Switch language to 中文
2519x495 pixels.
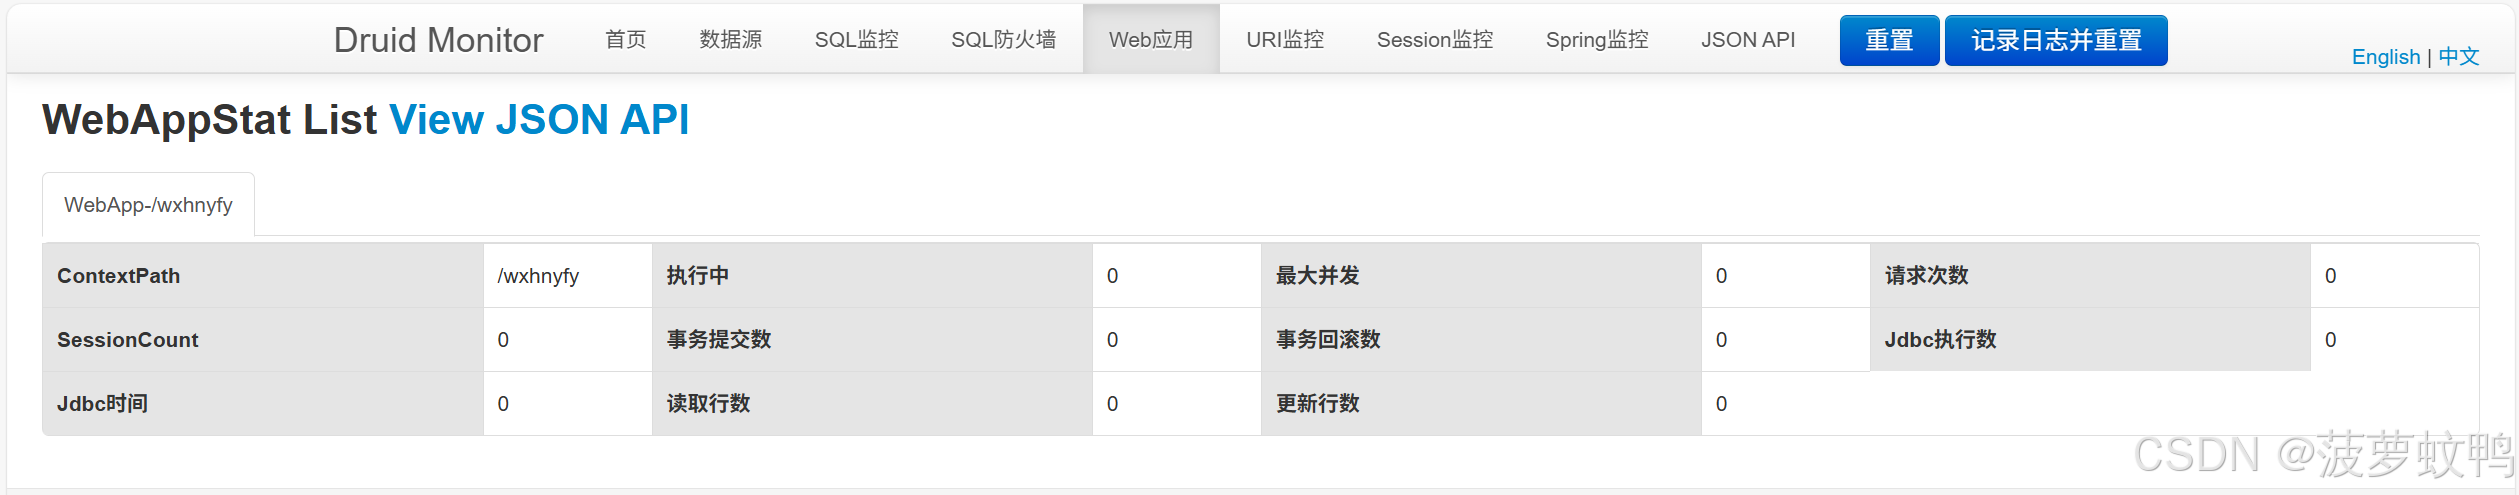pos(2459,57)
